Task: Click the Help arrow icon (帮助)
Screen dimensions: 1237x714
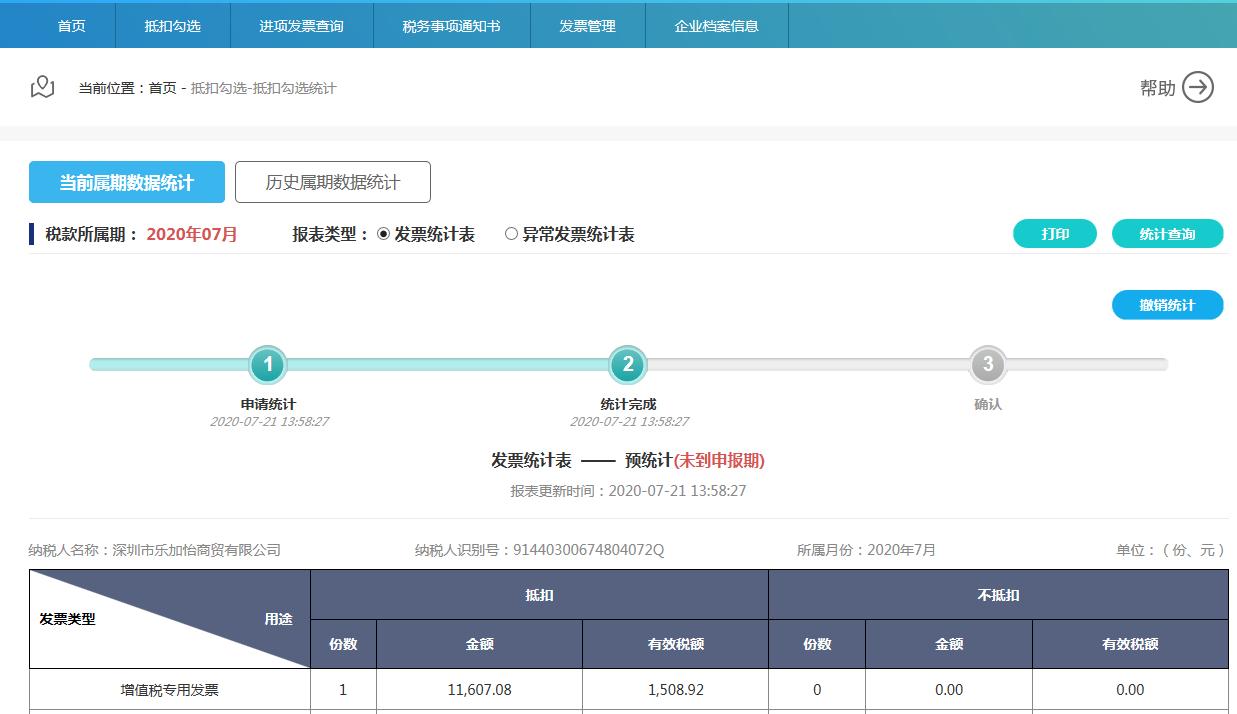Action: [x=1198, y=88]
